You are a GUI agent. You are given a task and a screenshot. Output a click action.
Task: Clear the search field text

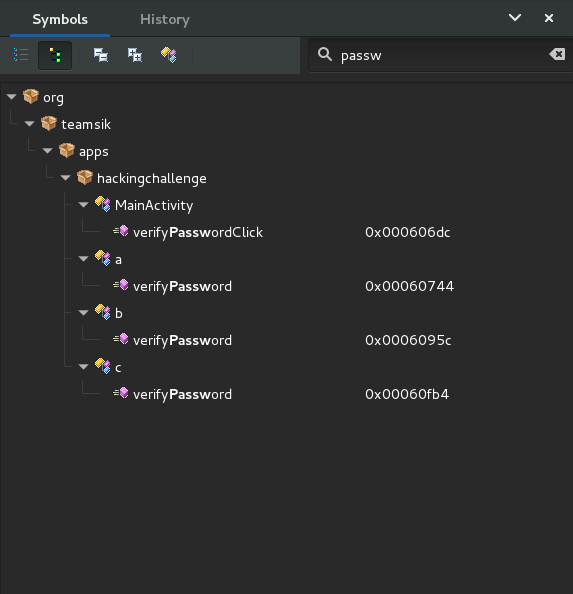point(557,55)
